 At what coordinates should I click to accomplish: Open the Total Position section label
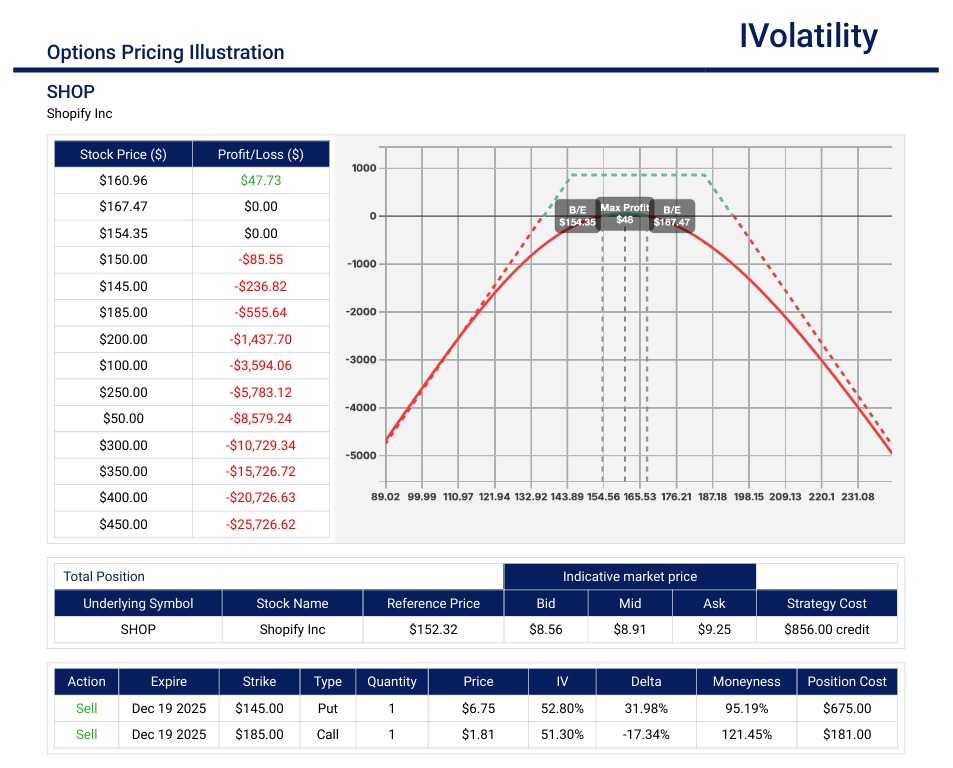(104, 576)
